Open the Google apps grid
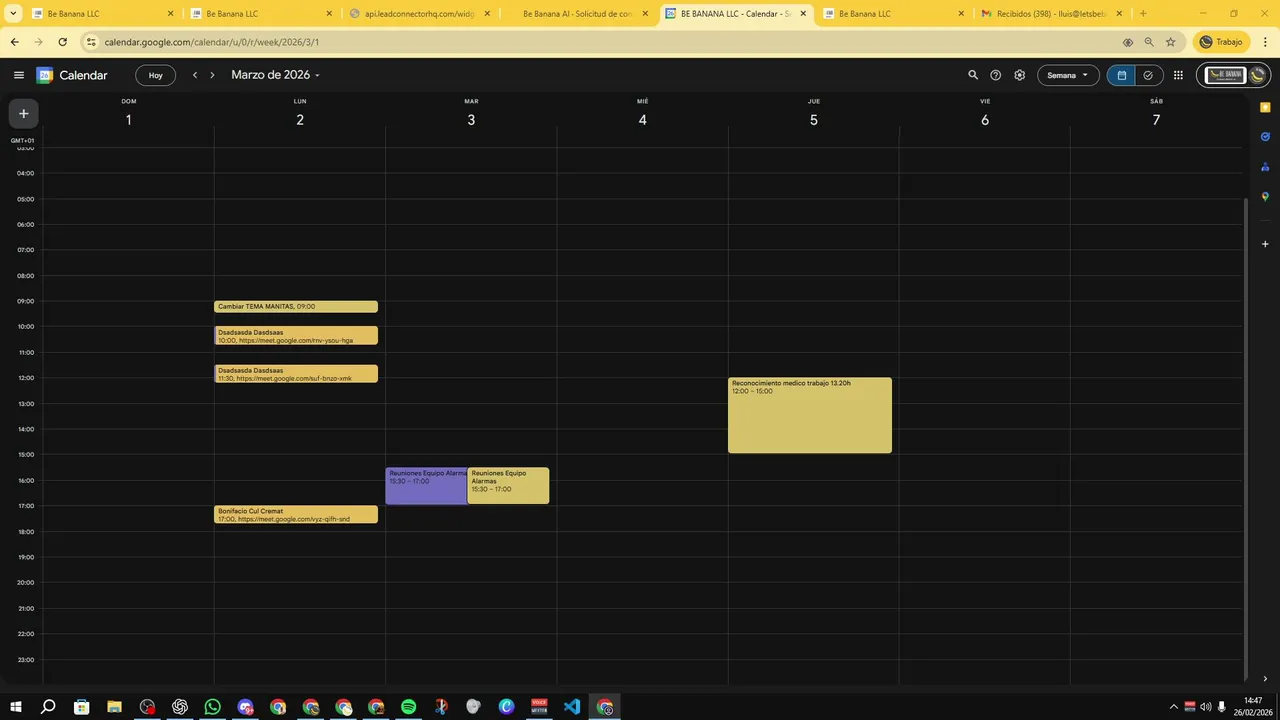This screenshot has width=1280, height=720. click(x=1179, y=75)
